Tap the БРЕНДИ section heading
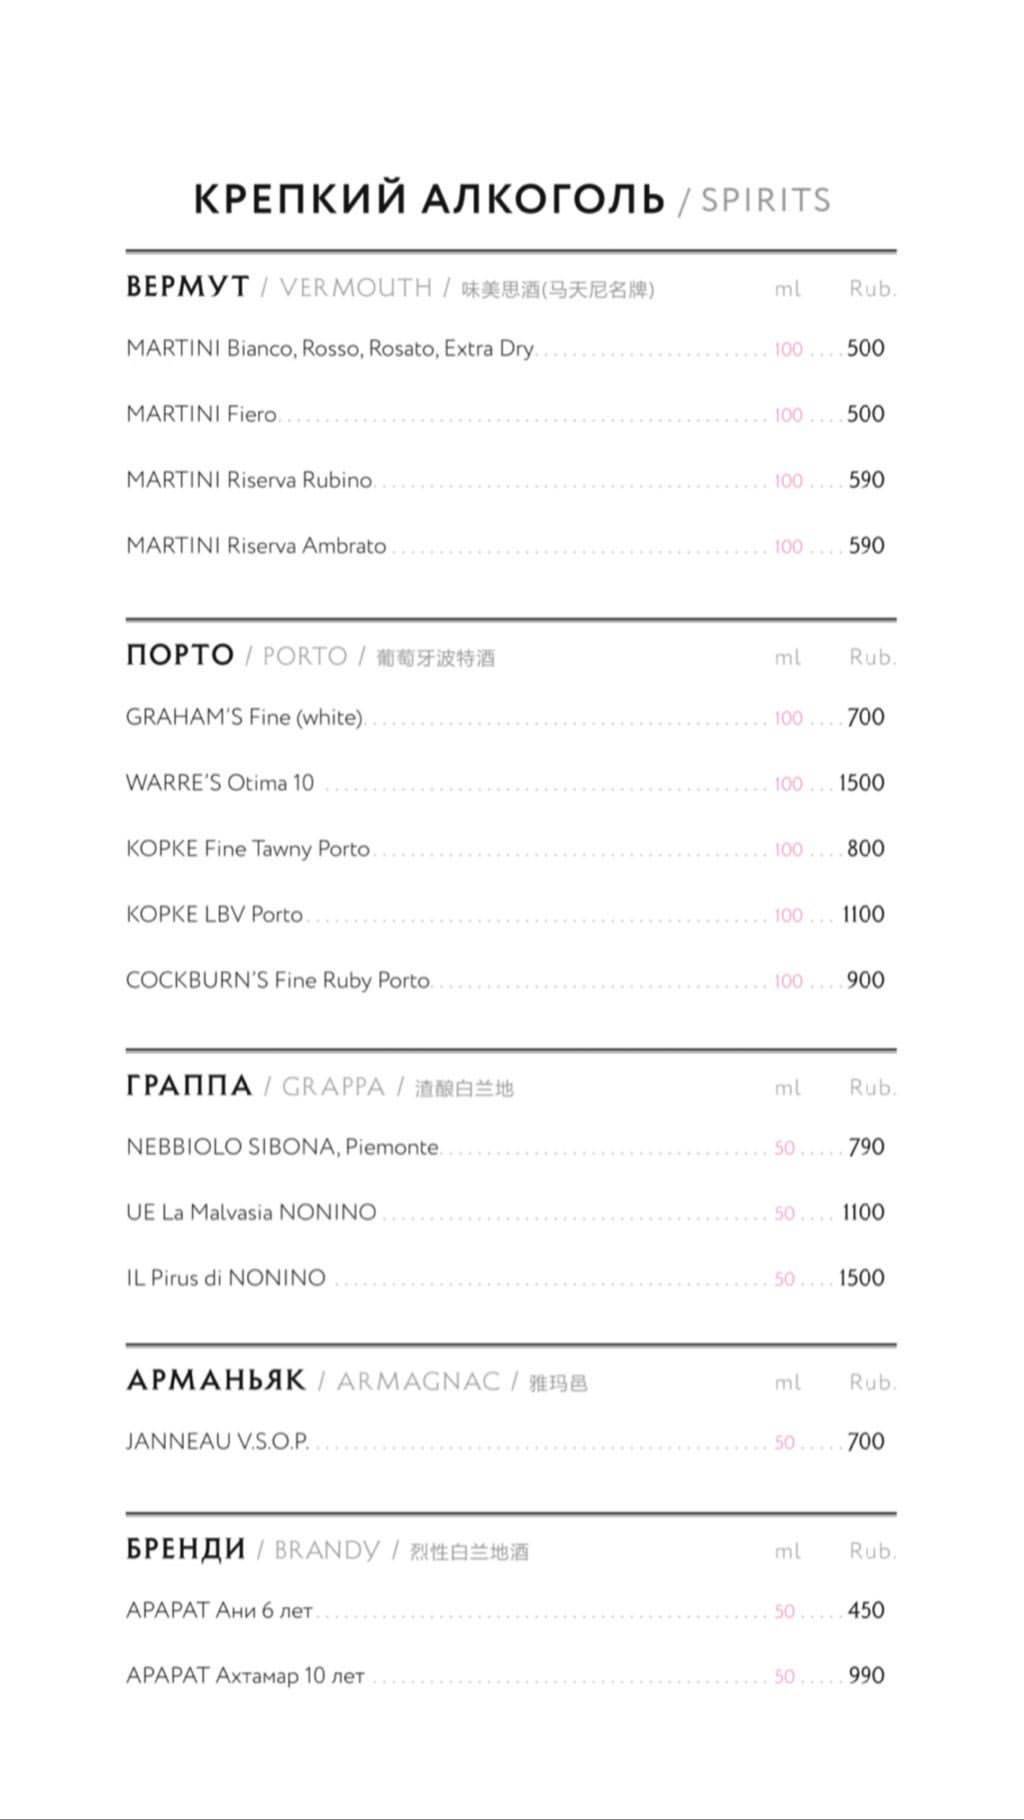The image size is (1024, 1820). [x=186, y=1550]
